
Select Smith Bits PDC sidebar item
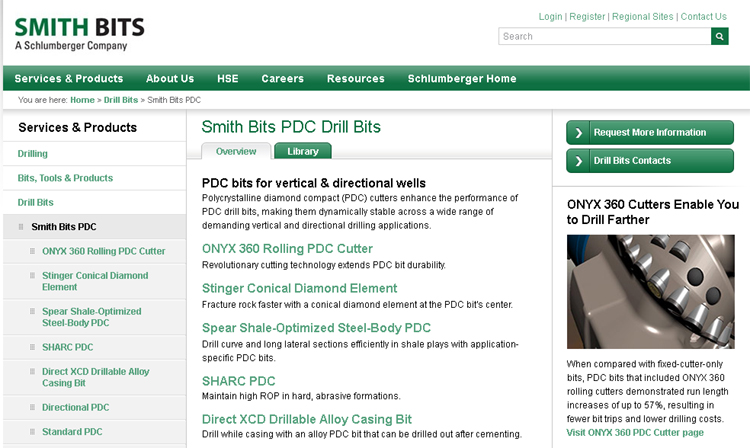coord(64,227)
